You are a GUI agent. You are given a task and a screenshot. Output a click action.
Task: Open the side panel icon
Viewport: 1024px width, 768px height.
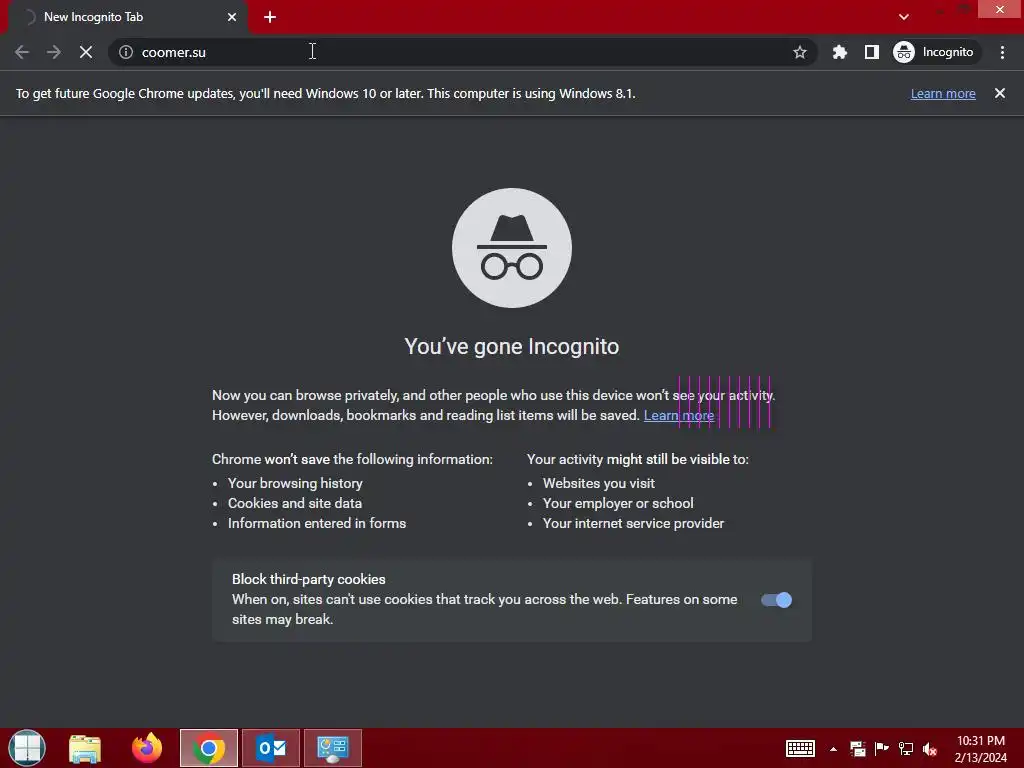pos(872,52)
